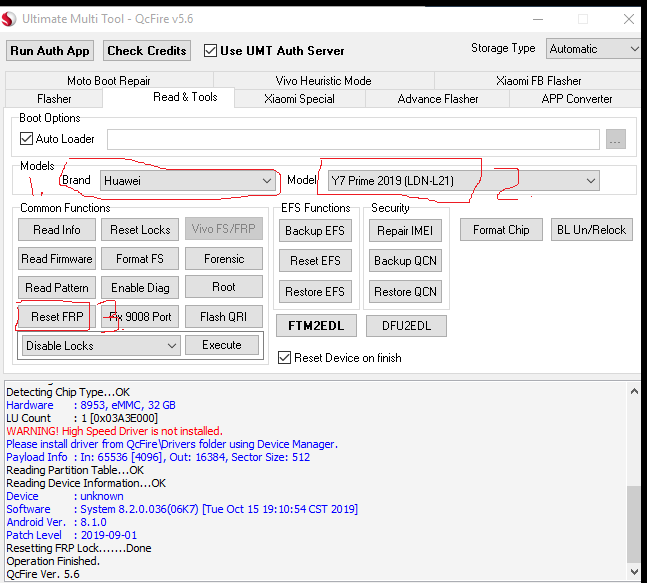Click the 'Payload Info' log line
This screenshot has height=583, width=647.
click(x=158, y=457)
